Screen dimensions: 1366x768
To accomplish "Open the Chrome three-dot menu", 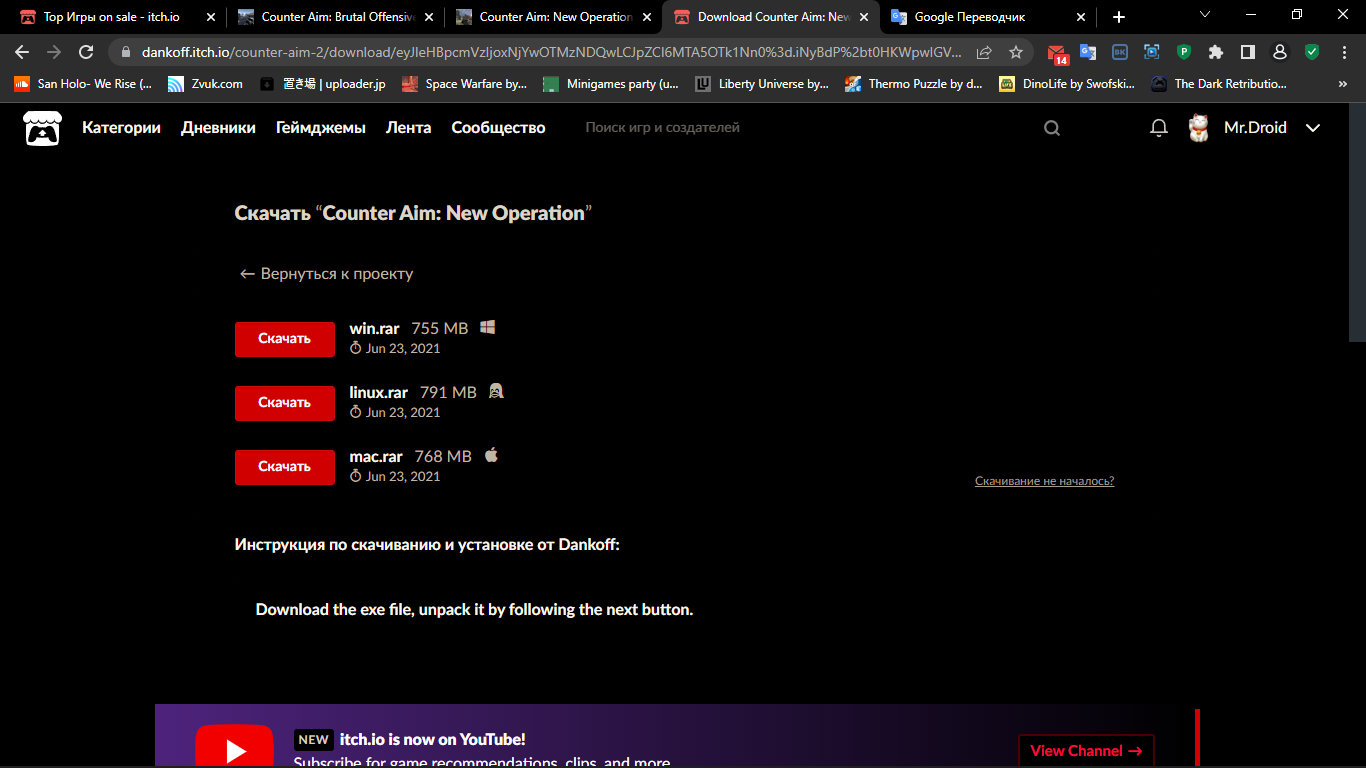I will coord(1343,52).
